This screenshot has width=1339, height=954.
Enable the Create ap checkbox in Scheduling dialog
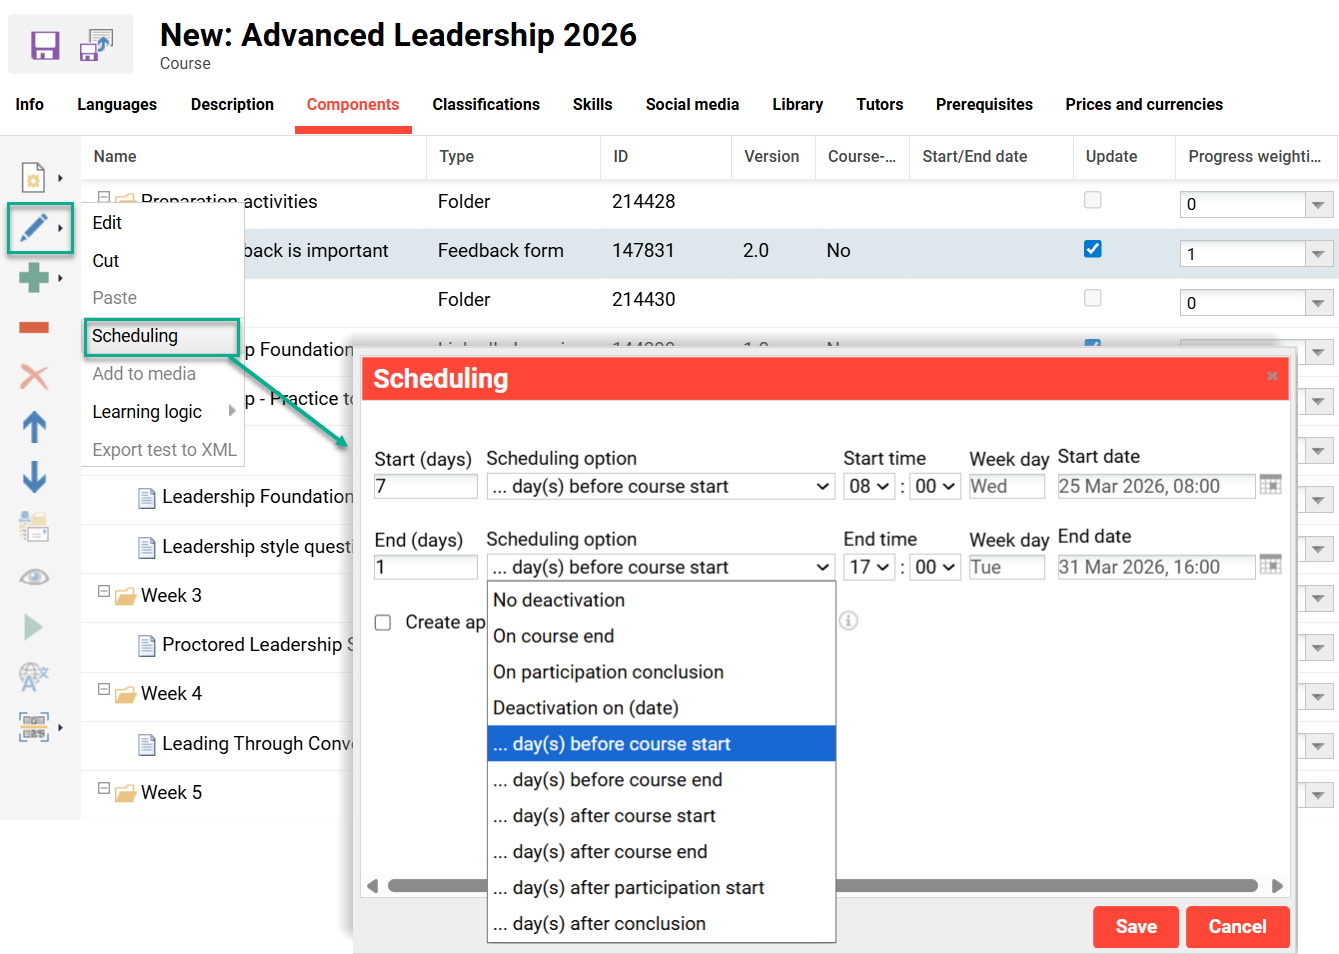coord(382,622)
